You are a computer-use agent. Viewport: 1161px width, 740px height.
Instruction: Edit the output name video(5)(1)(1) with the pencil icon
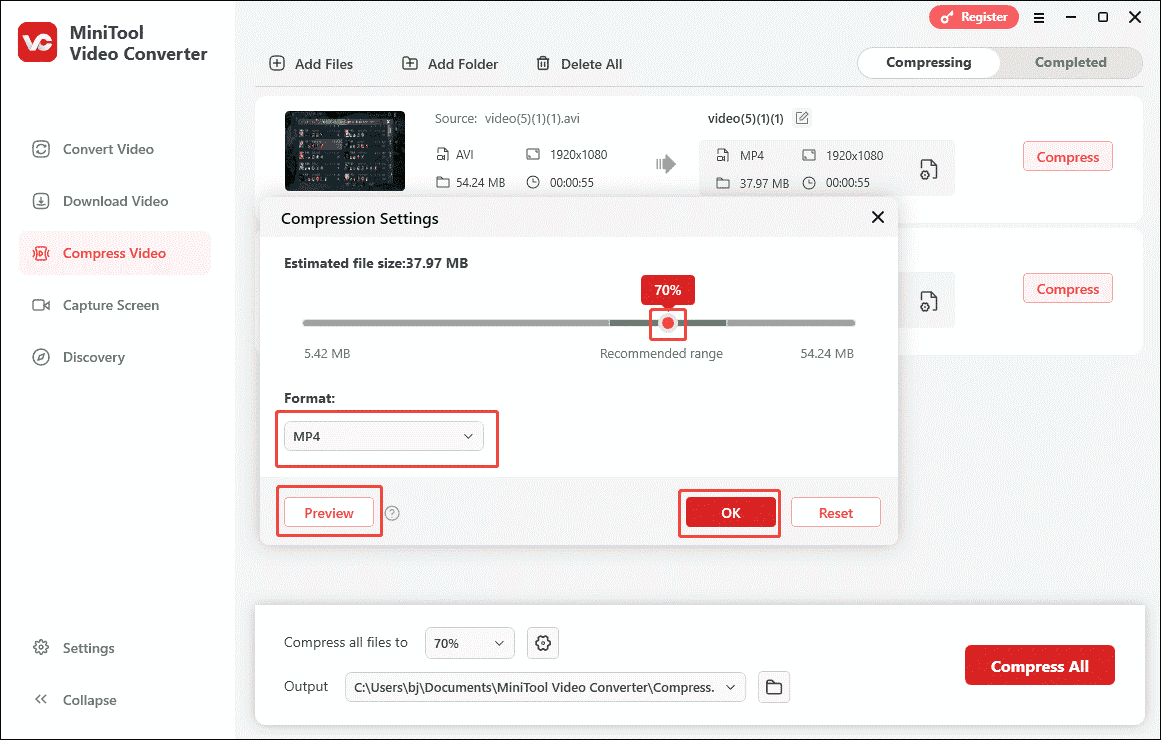point(802,118)
